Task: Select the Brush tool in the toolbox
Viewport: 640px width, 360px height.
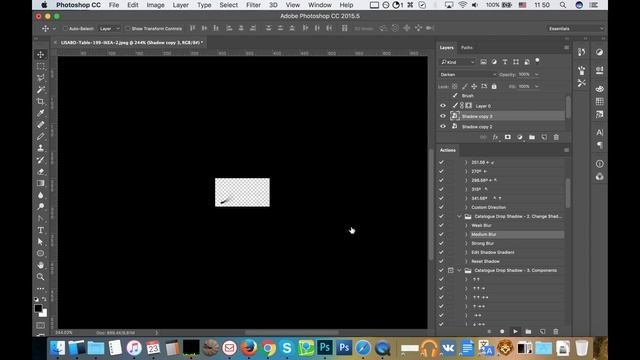Action: pos(40,137)
